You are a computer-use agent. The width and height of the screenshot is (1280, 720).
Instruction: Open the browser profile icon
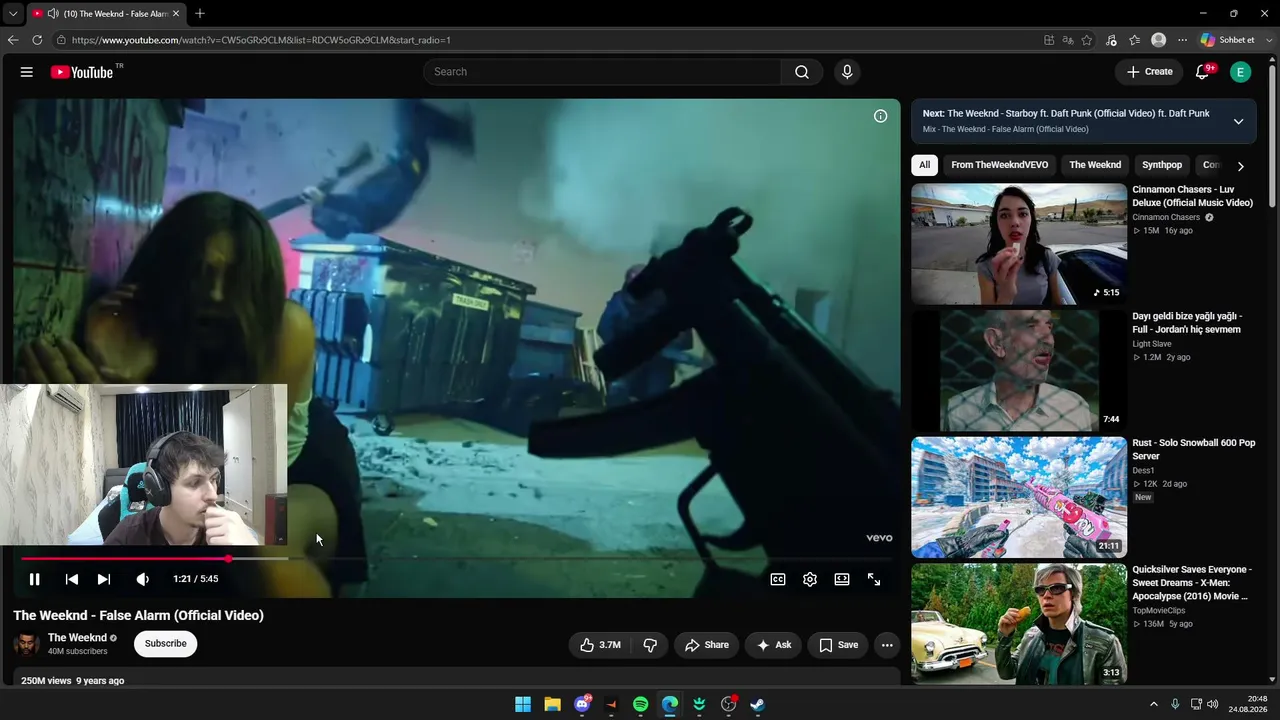1159,40
